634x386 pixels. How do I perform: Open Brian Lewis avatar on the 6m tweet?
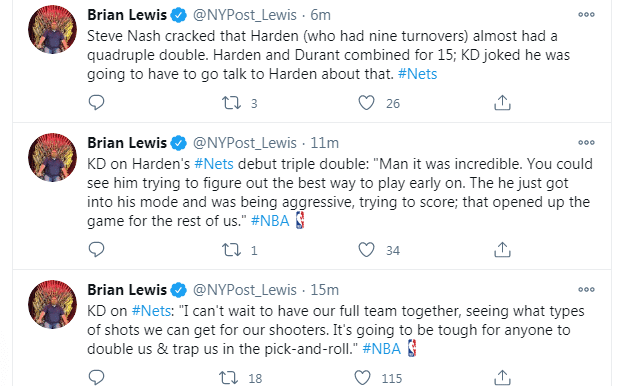[52, 30]
